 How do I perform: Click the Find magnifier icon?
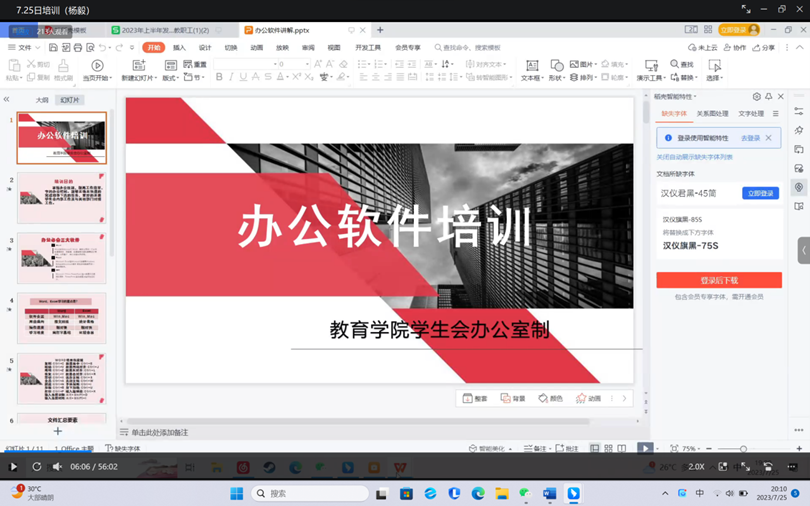pos(674,64)
